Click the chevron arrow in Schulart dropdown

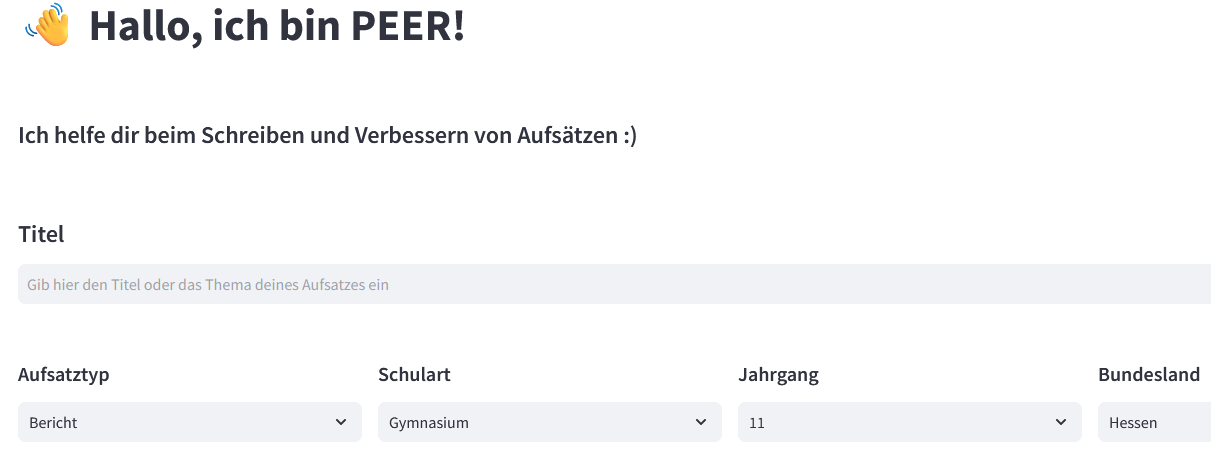(701, 422)
